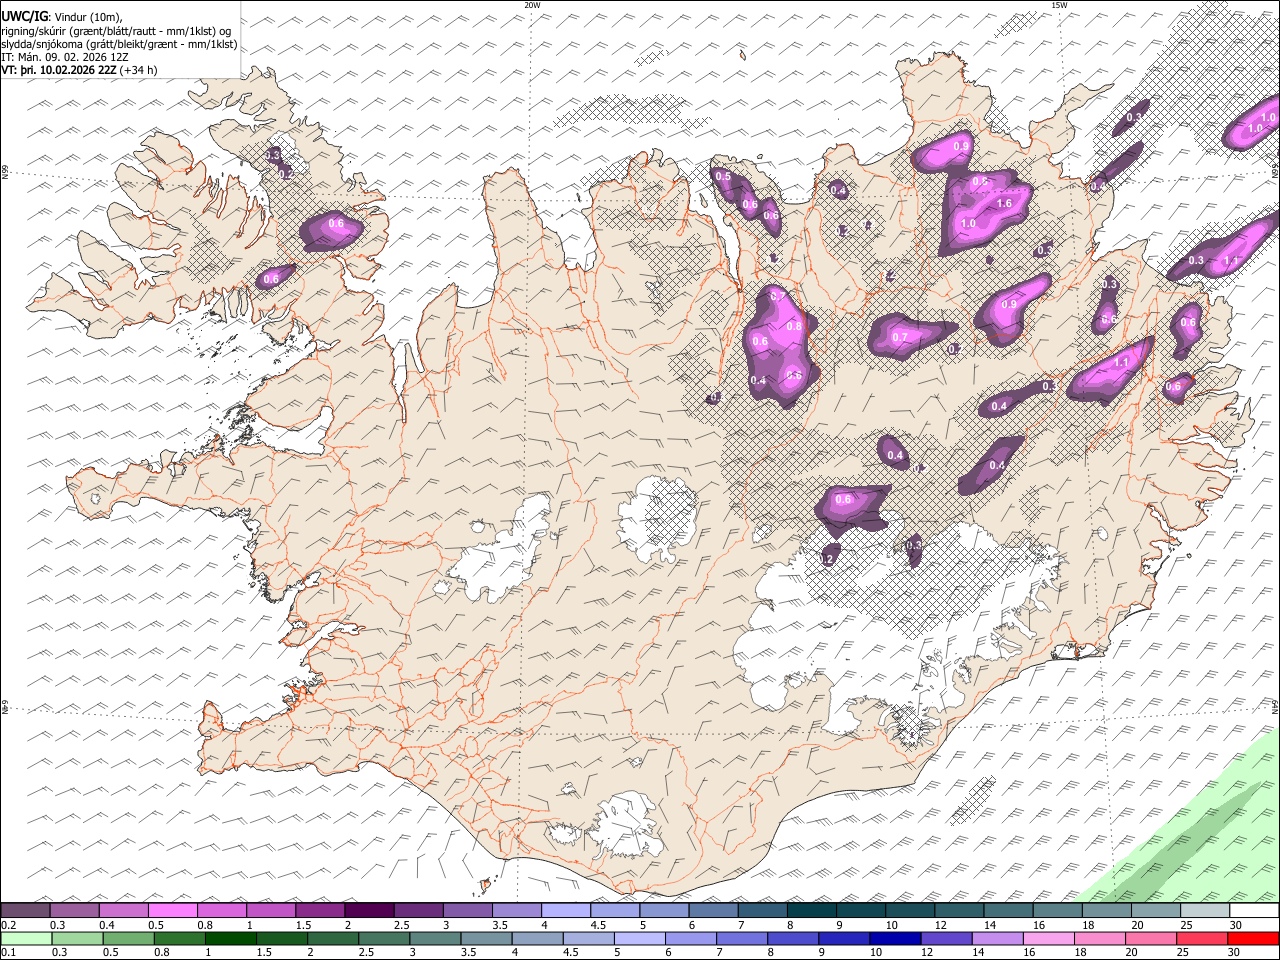Pick the red swatch at the legend's end
This screenshot has width=1280, height=960.
point(1253,939)
